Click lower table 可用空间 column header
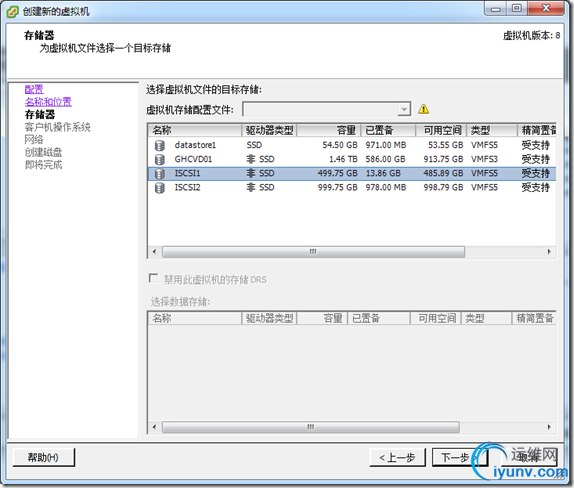574x488 pixels. point(435,318)
